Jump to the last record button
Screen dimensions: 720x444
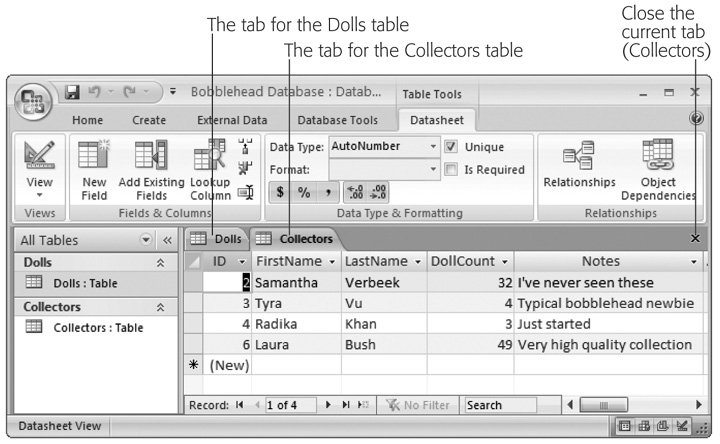(345, 405)
